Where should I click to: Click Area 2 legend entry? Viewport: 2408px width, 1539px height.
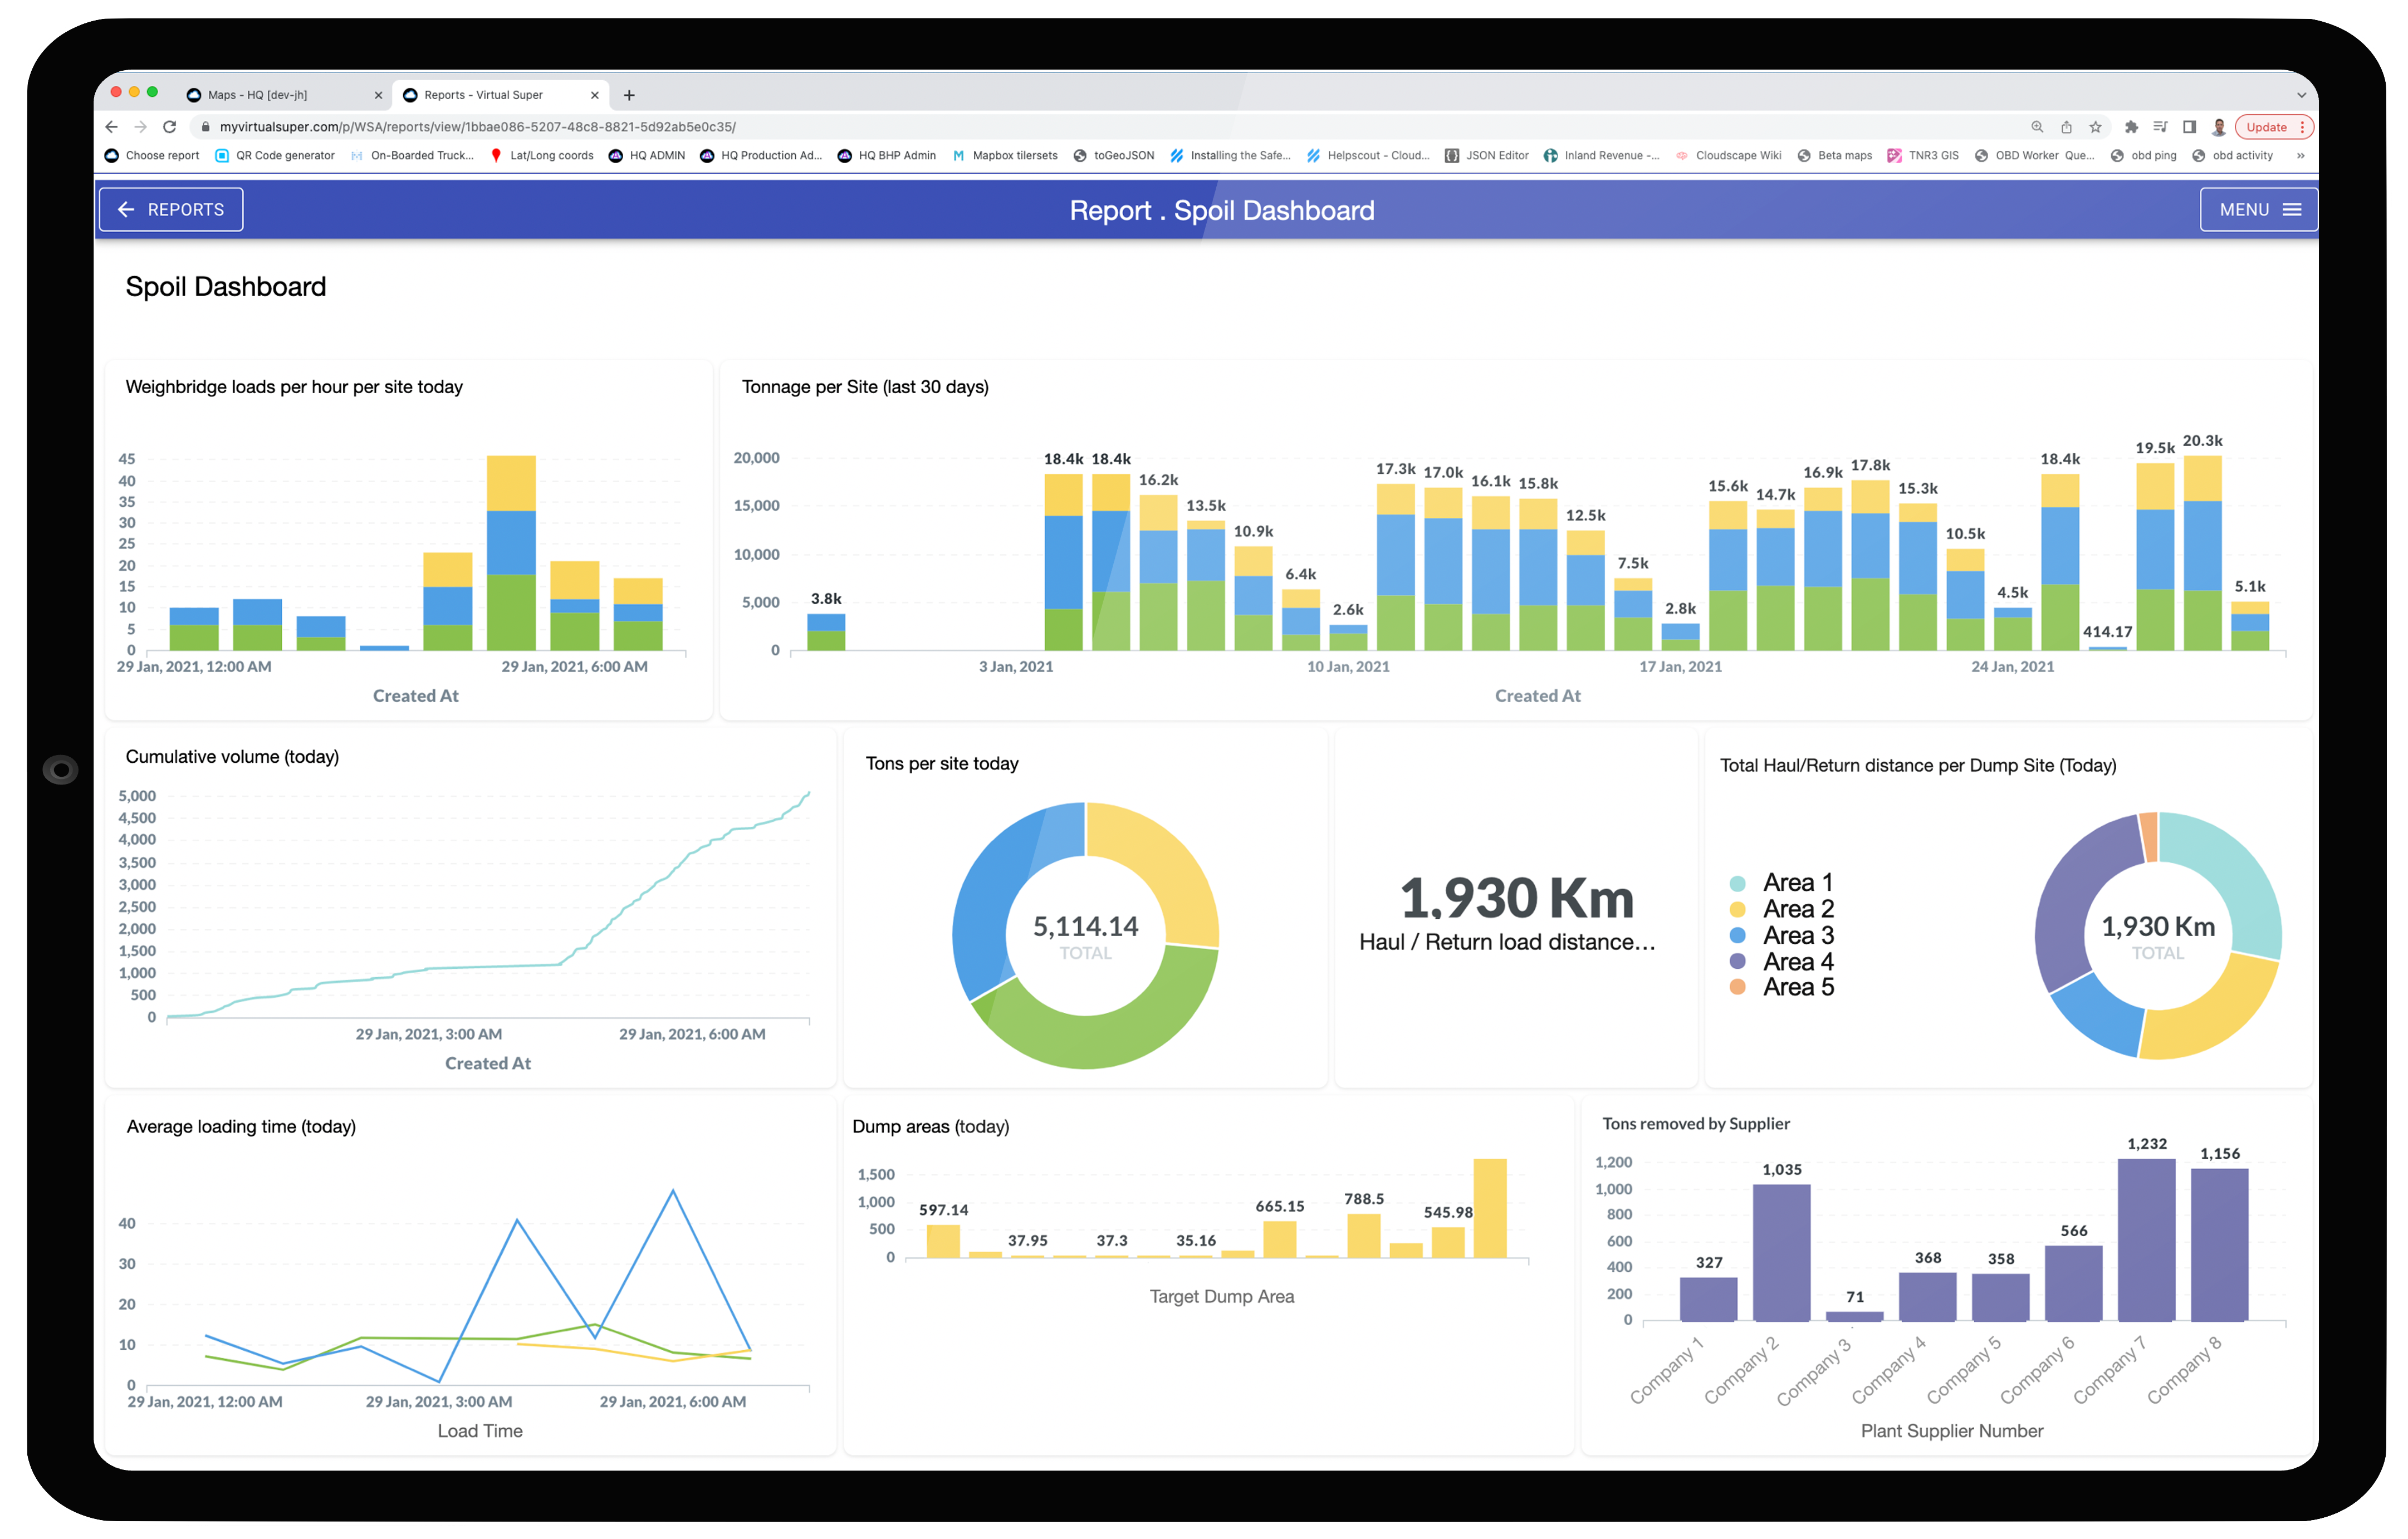tap(1782, 909)
